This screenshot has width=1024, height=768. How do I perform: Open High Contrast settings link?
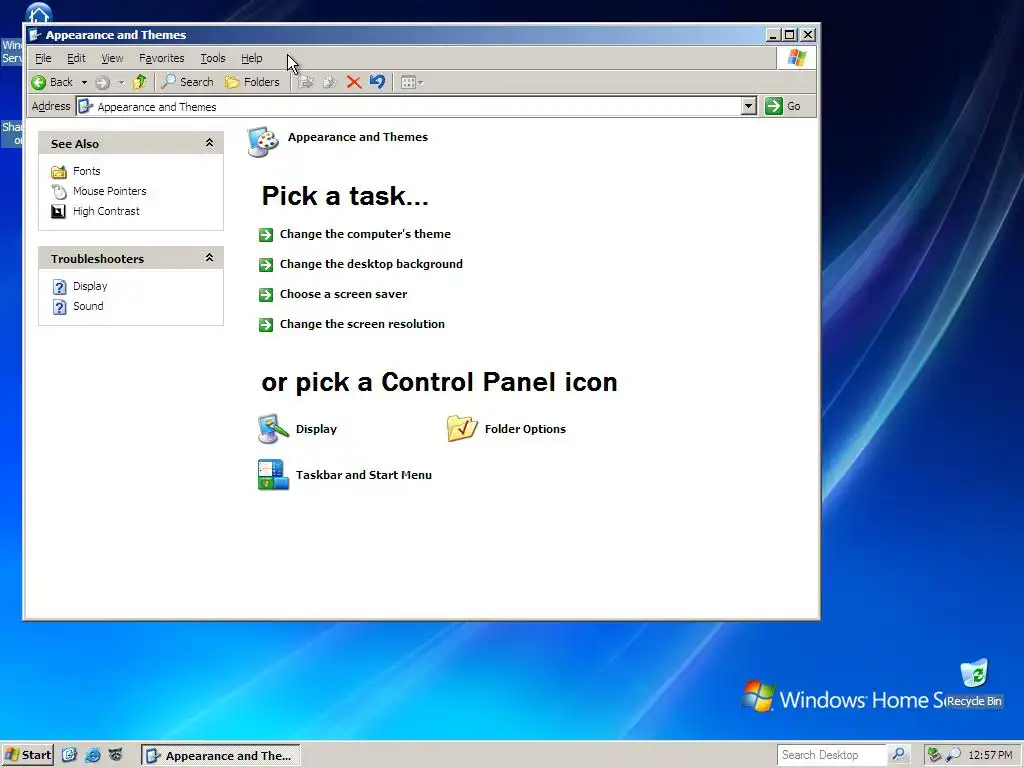(x=106, y=212)
